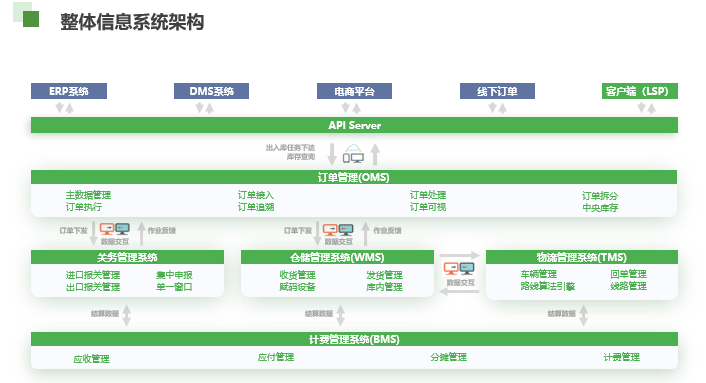Click the 计费管理系统(BMS) header bar
The width and height of the screenshot is (706, 383).
click(x=354, y=339)
